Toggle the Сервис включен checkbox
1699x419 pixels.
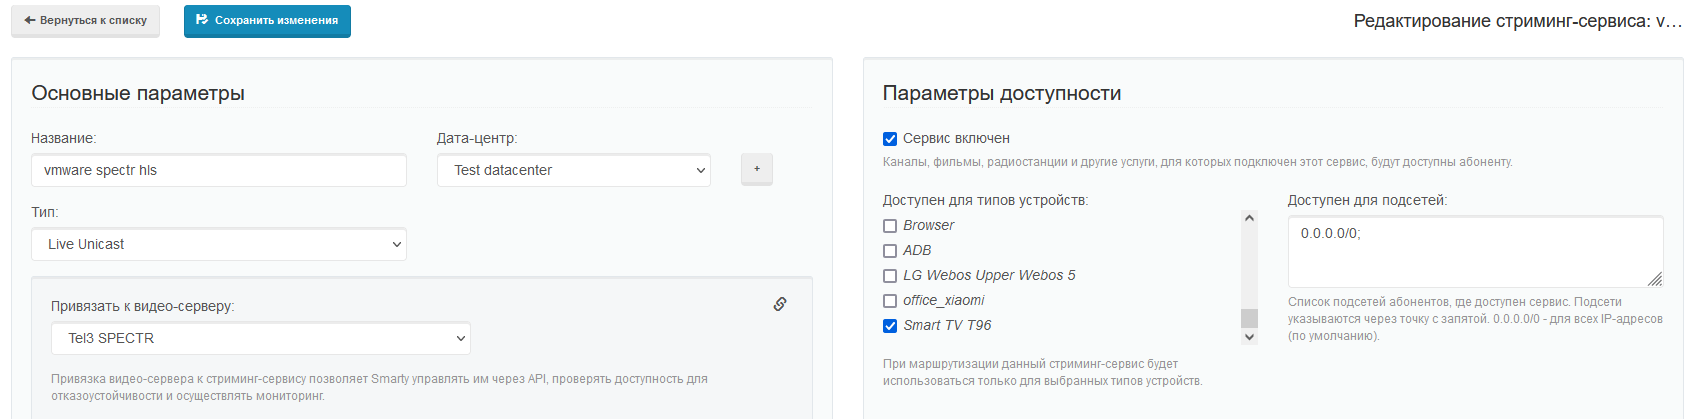click(890, 139)
